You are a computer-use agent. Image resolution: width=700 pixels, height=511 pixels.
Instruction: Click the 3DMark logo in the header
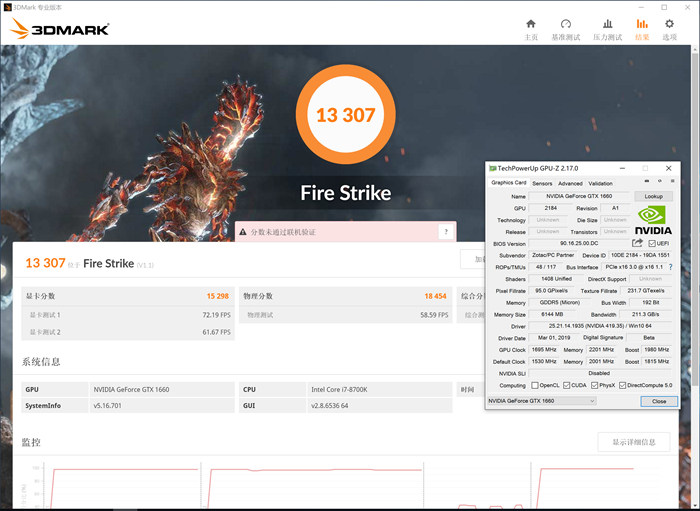(x=59, y=29)
